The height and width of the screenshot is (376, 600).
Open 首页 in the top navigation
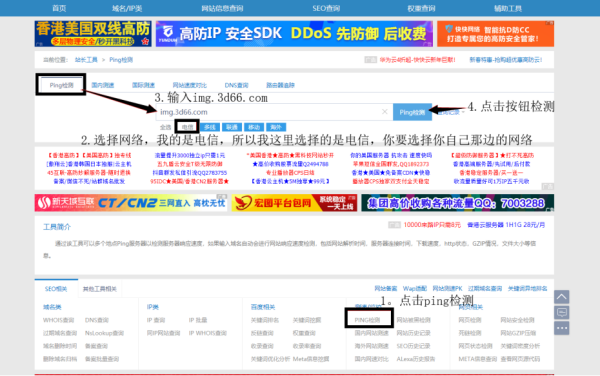[x=59, y=8]
